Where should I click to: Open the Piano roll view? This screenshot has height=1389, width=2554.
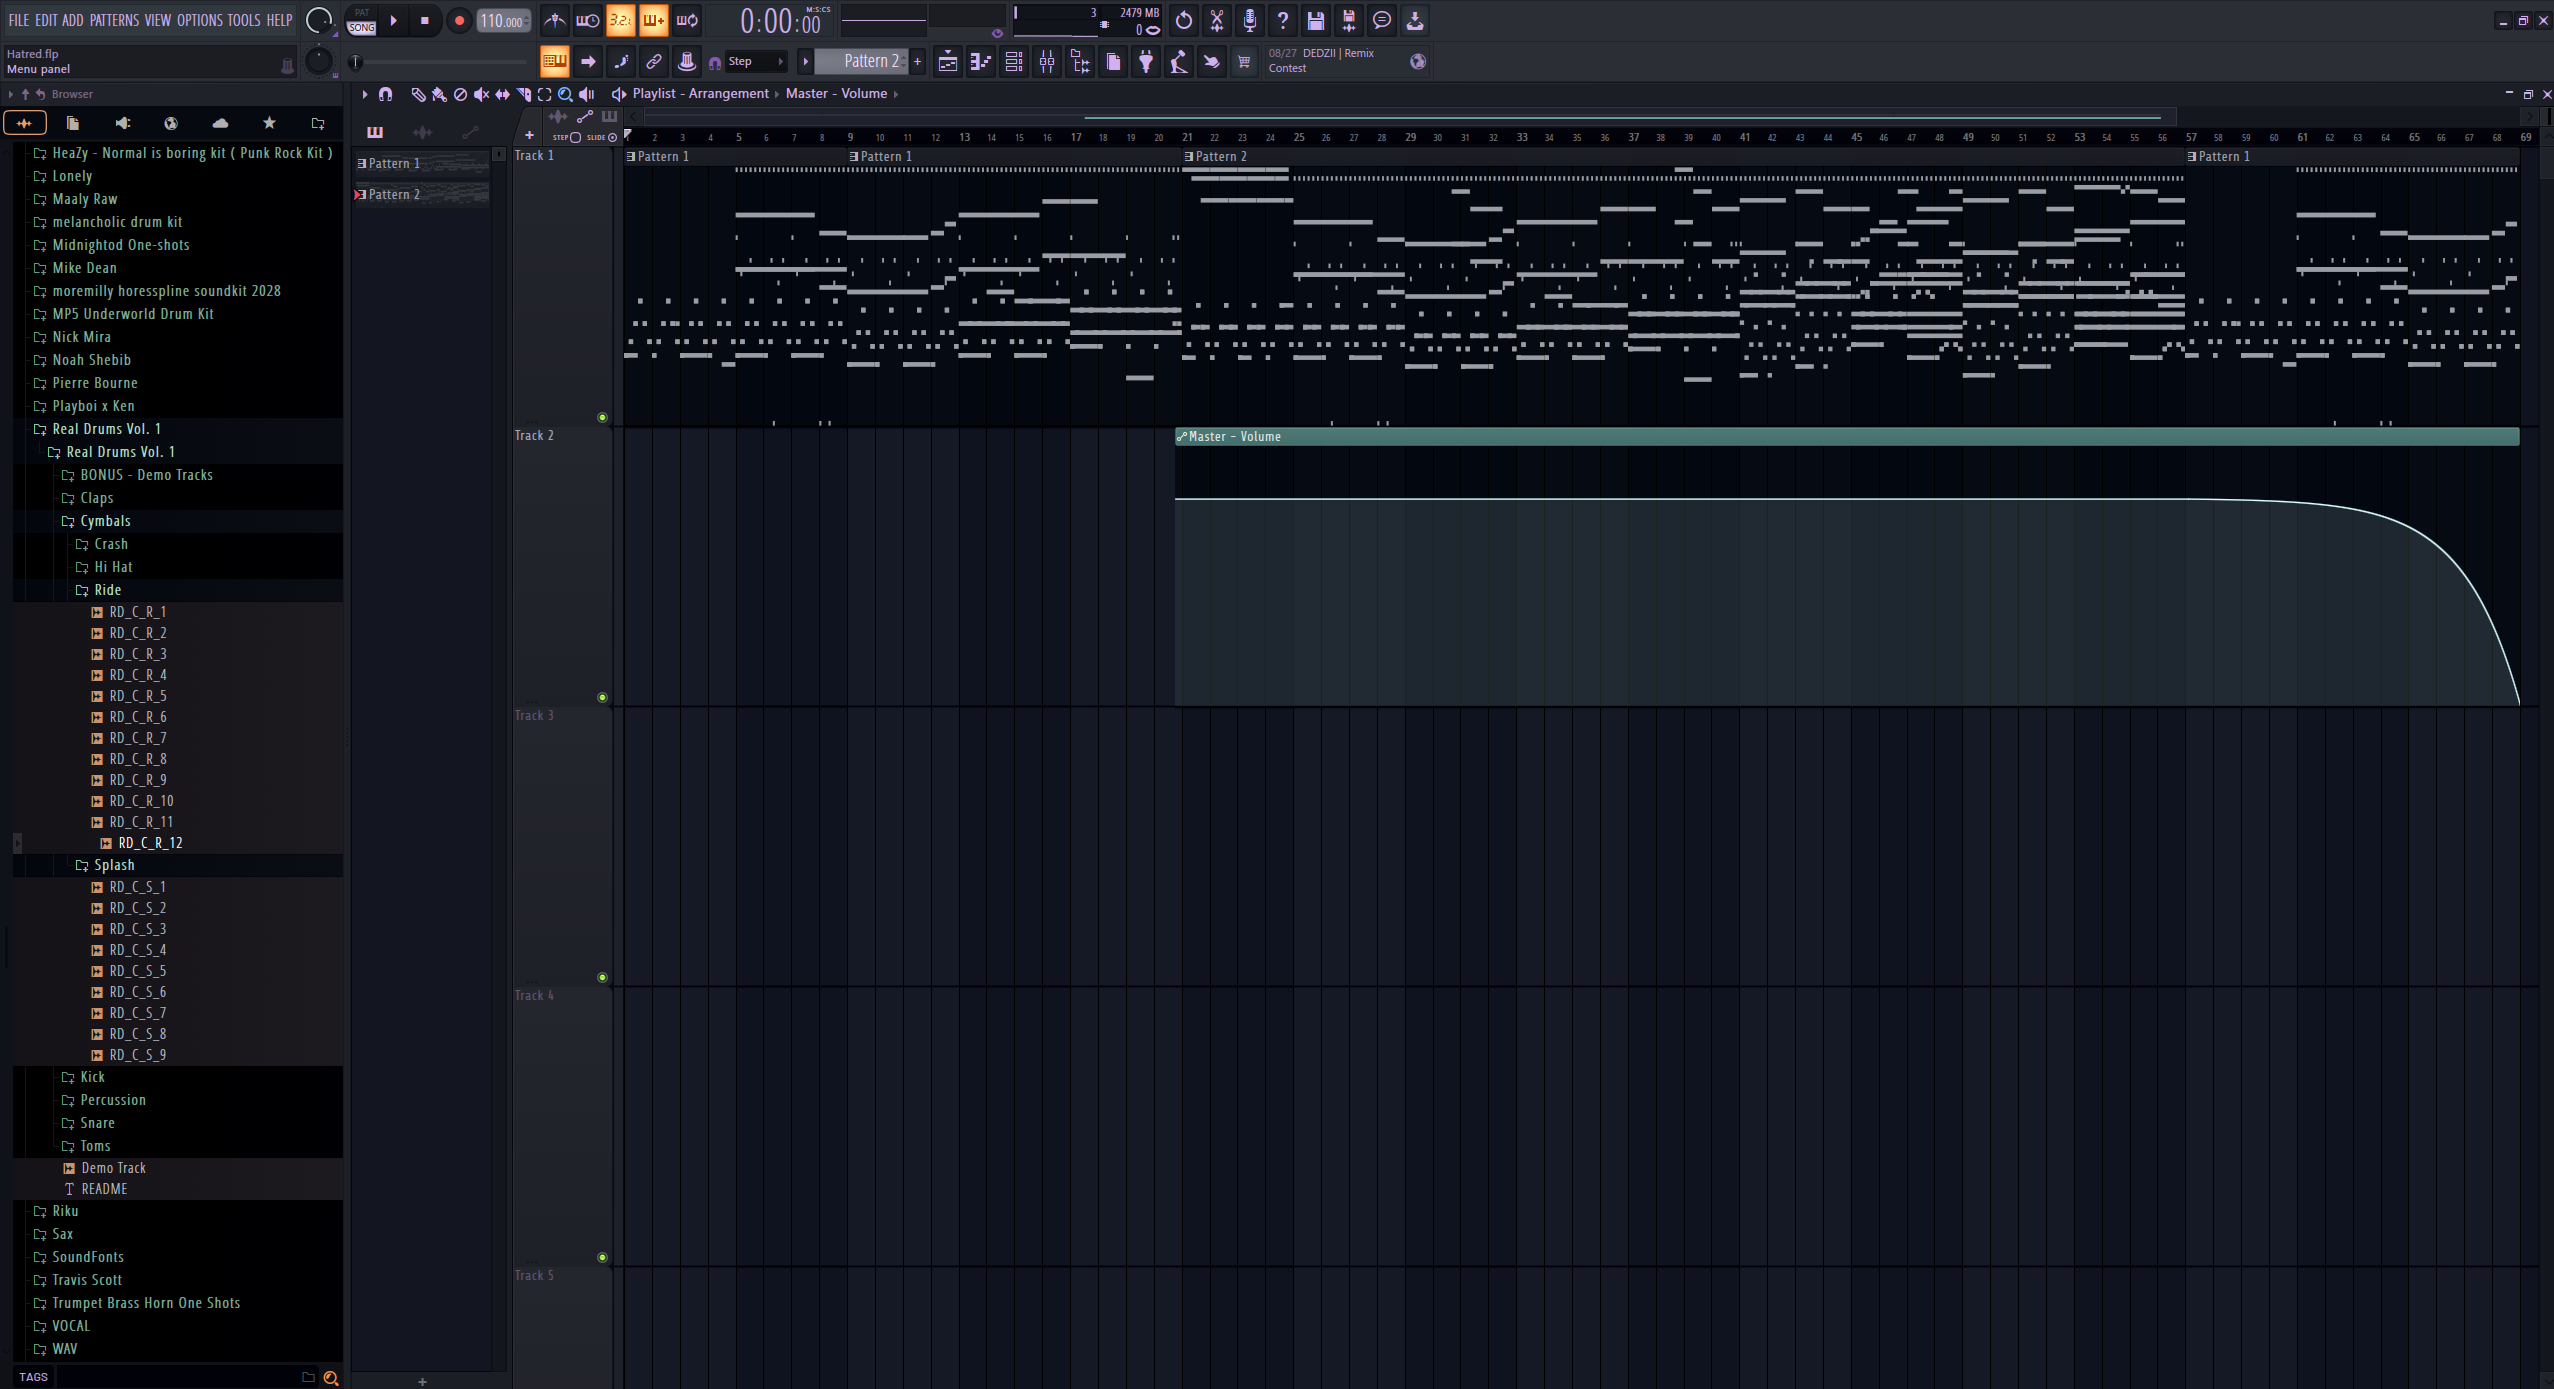(980, 62)
